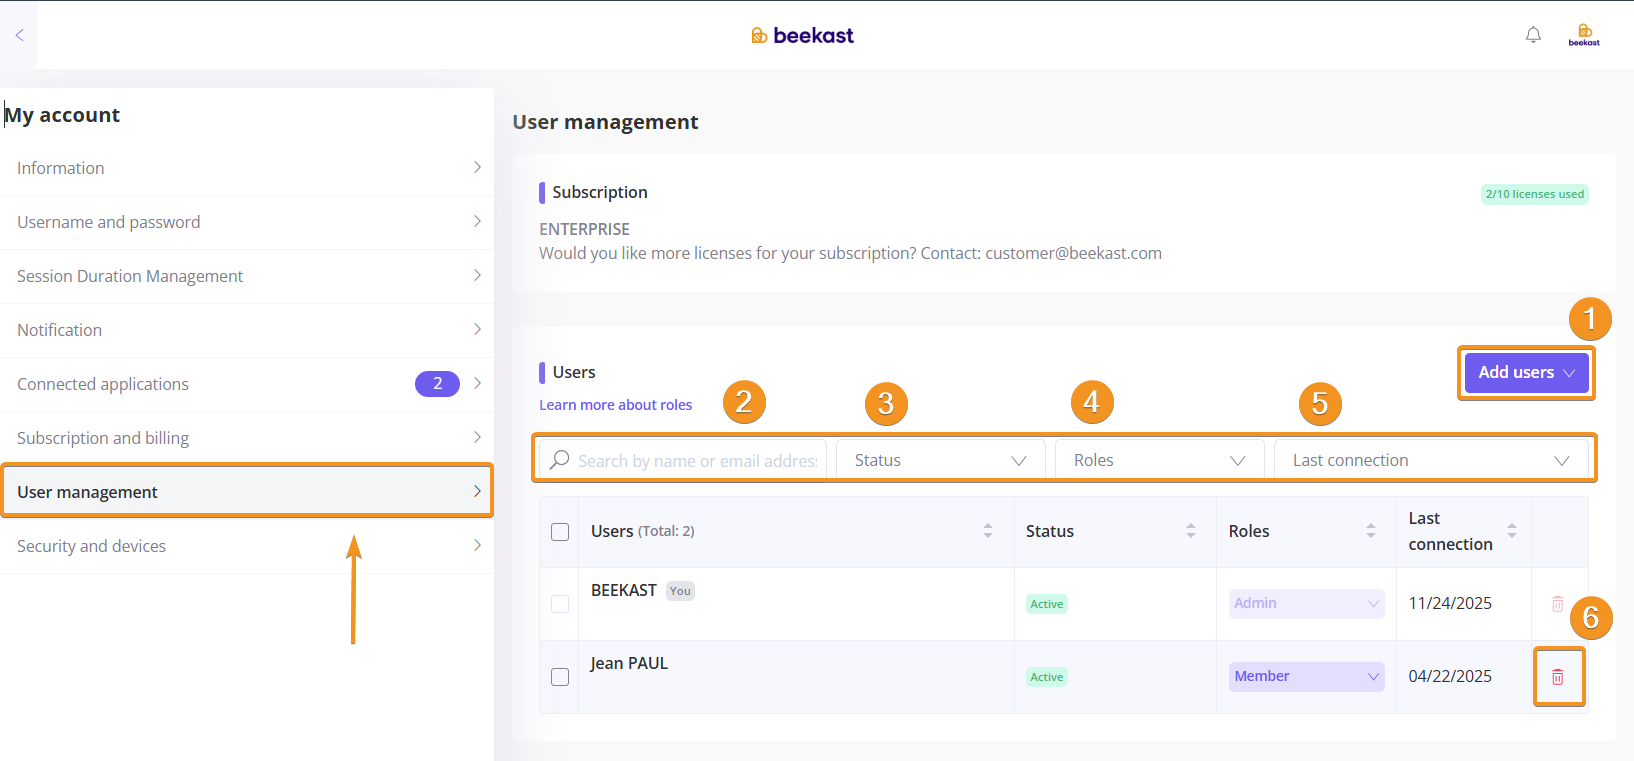The height and width of the screenshot is (761, 1634).
Task: Open the Last connection filter dropdown
Action: (x=1430, y=460)
